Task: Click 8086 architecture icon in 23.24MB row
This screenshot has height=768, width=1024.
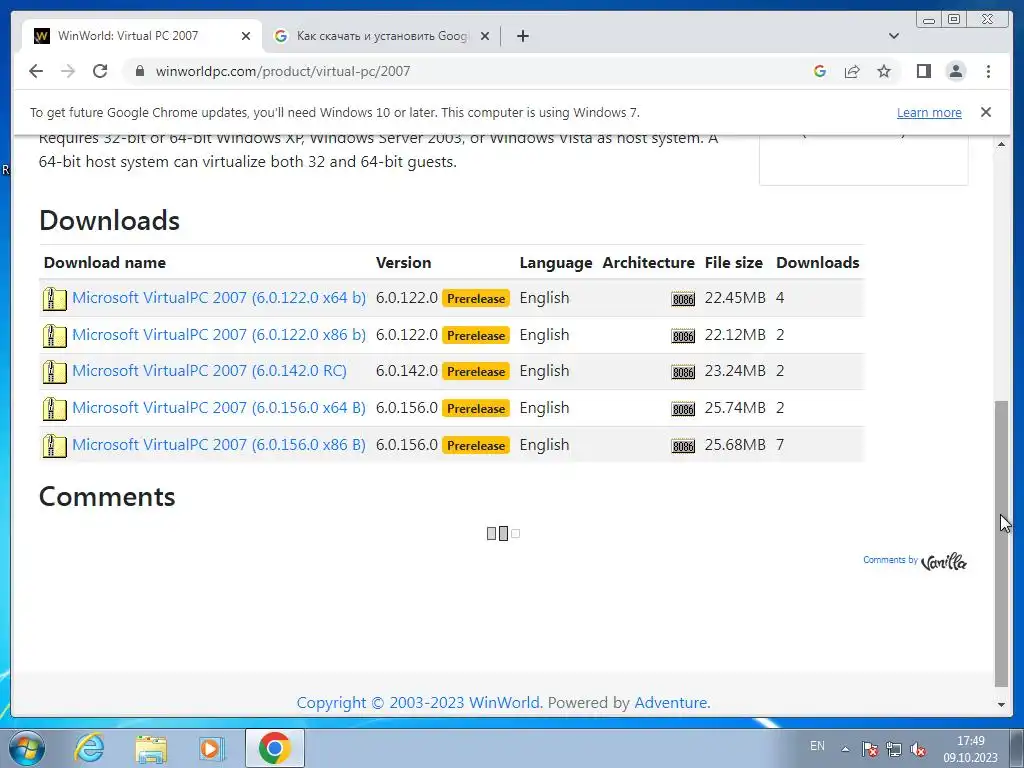Action: pyautogui.click(x=683, y=372)
